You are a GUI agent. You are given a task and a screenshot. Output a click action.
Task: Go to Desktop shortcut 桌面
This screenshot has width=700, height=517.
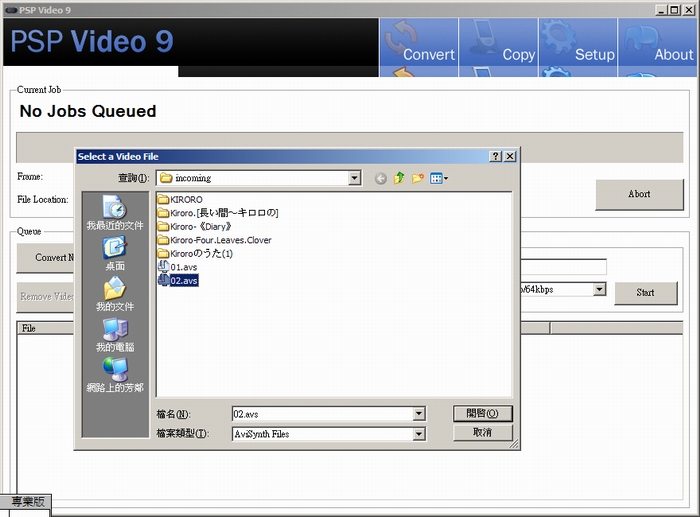click(115, 254)
